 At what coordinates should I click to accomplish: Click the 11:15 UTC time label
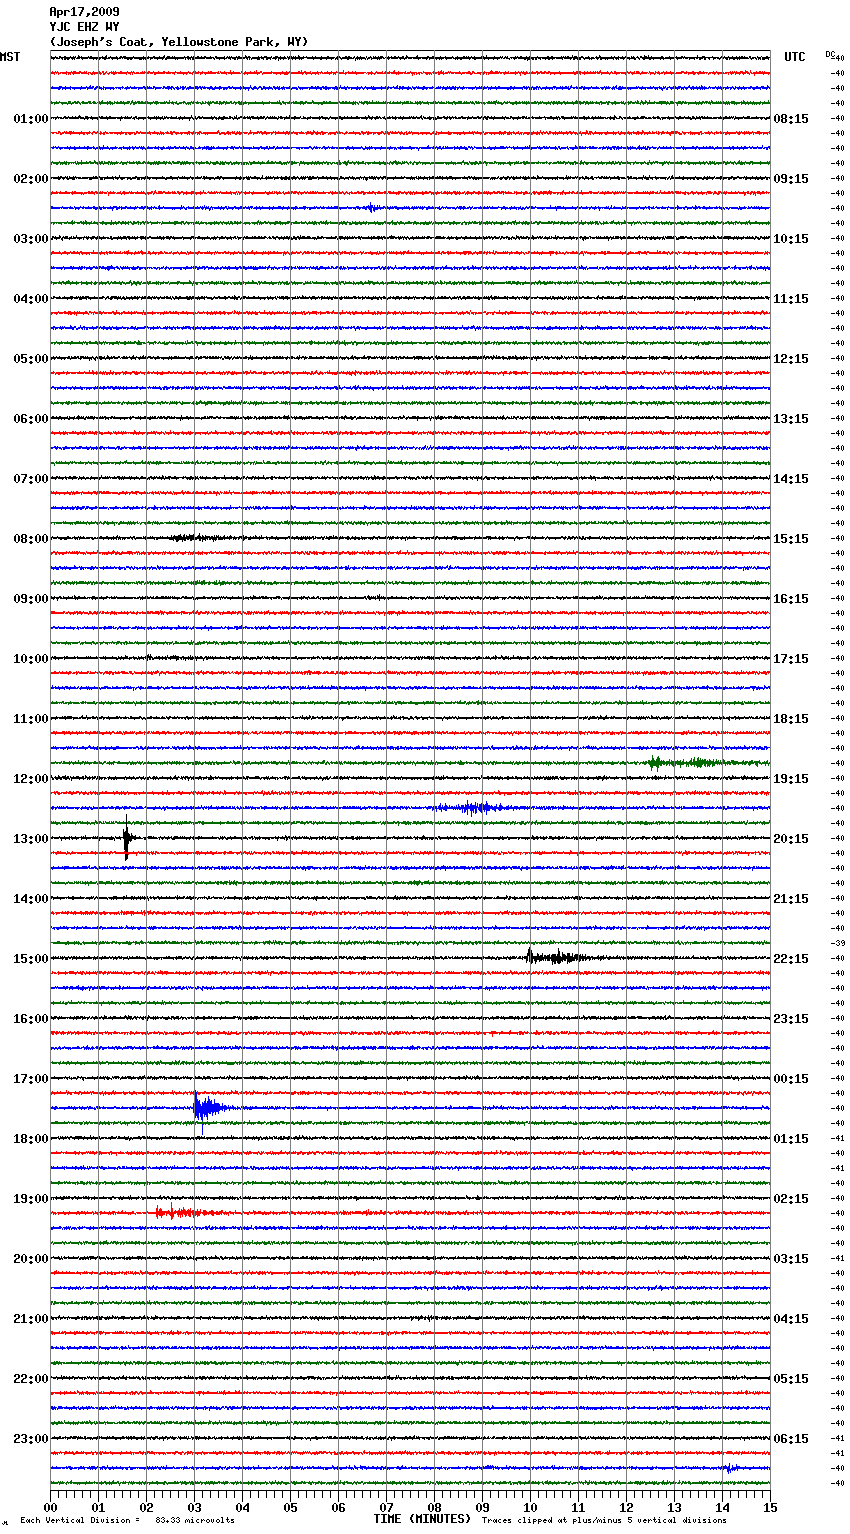tap(791, 299)
